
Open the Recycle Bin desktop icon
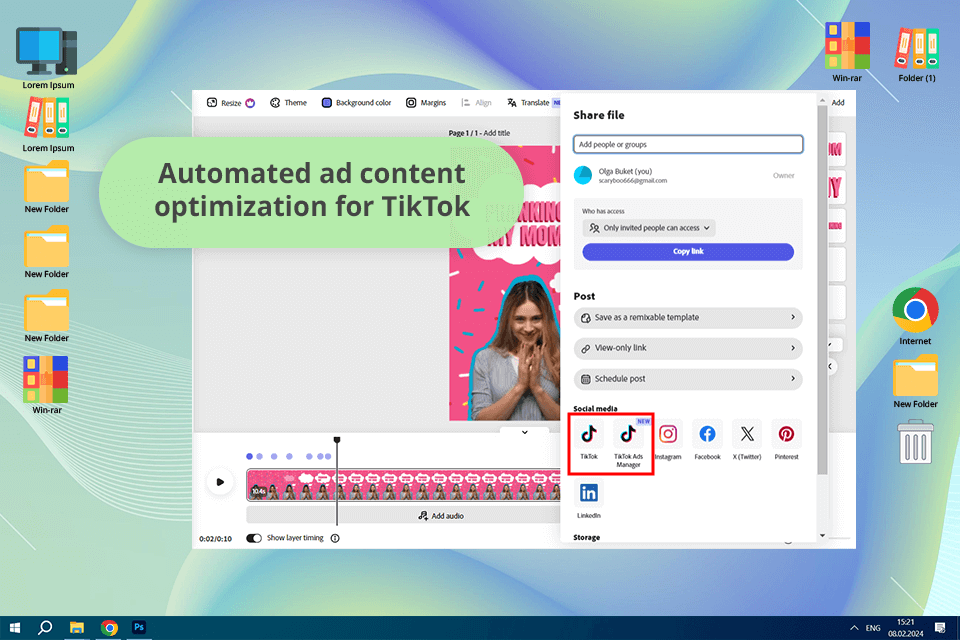(x=915, y=441)
